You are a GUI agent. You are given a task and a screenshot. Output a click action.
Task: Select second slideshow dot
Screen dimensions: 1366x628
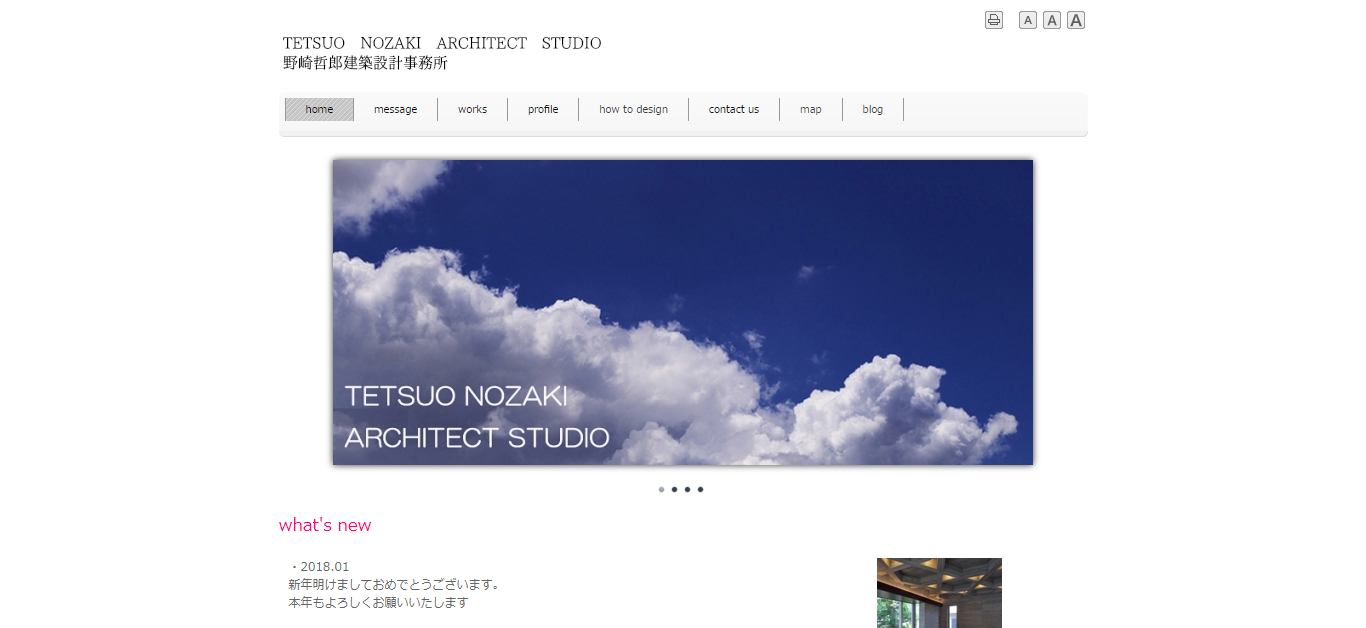pos(674,489)
